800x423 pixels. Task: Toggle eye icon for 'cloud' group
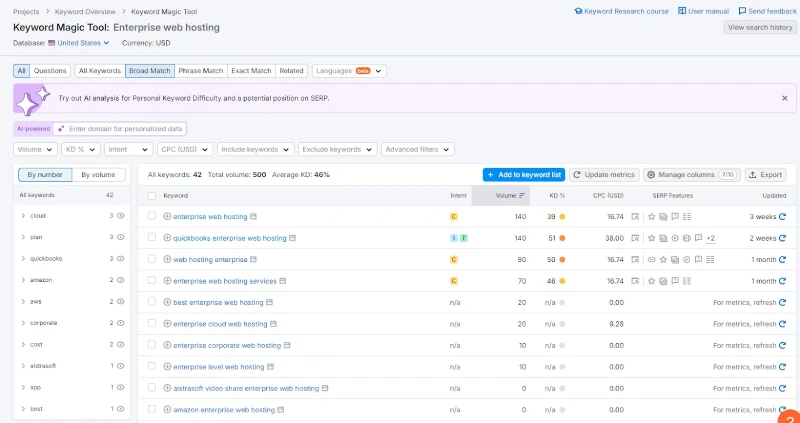pyautogui.click(x=121, y=215)
